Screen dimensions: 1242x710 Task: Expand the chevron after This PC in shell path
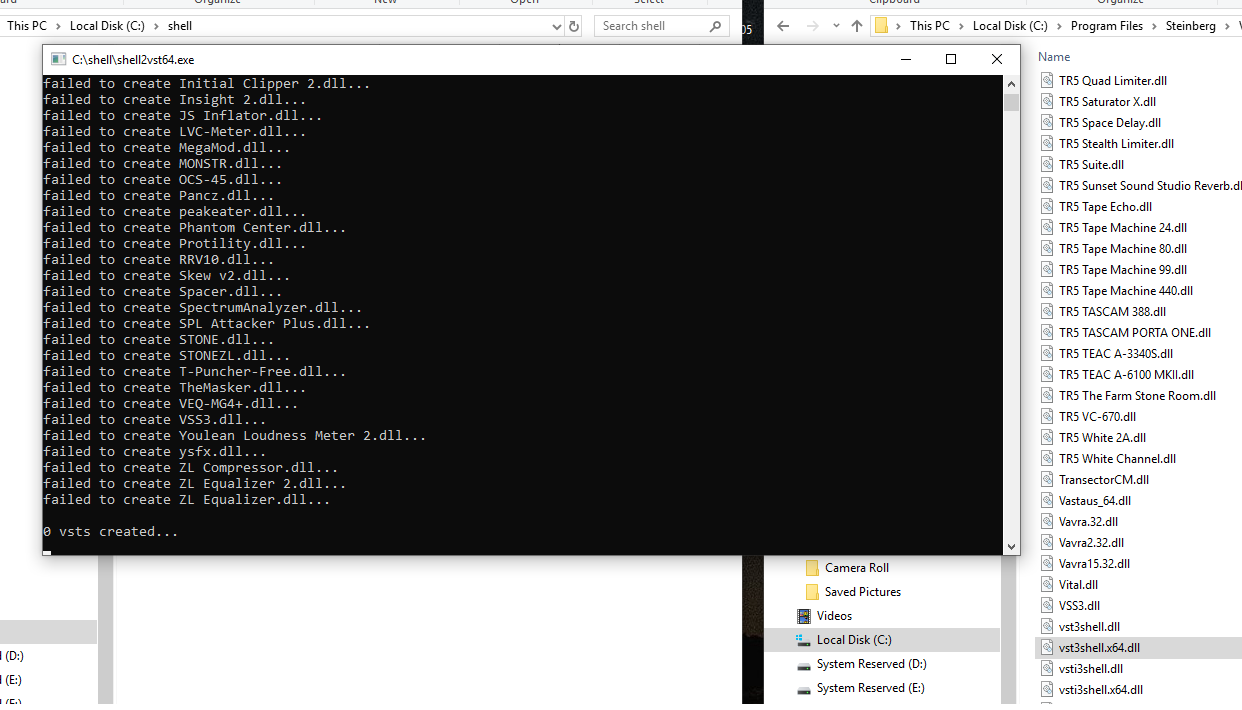pos(60,26)
